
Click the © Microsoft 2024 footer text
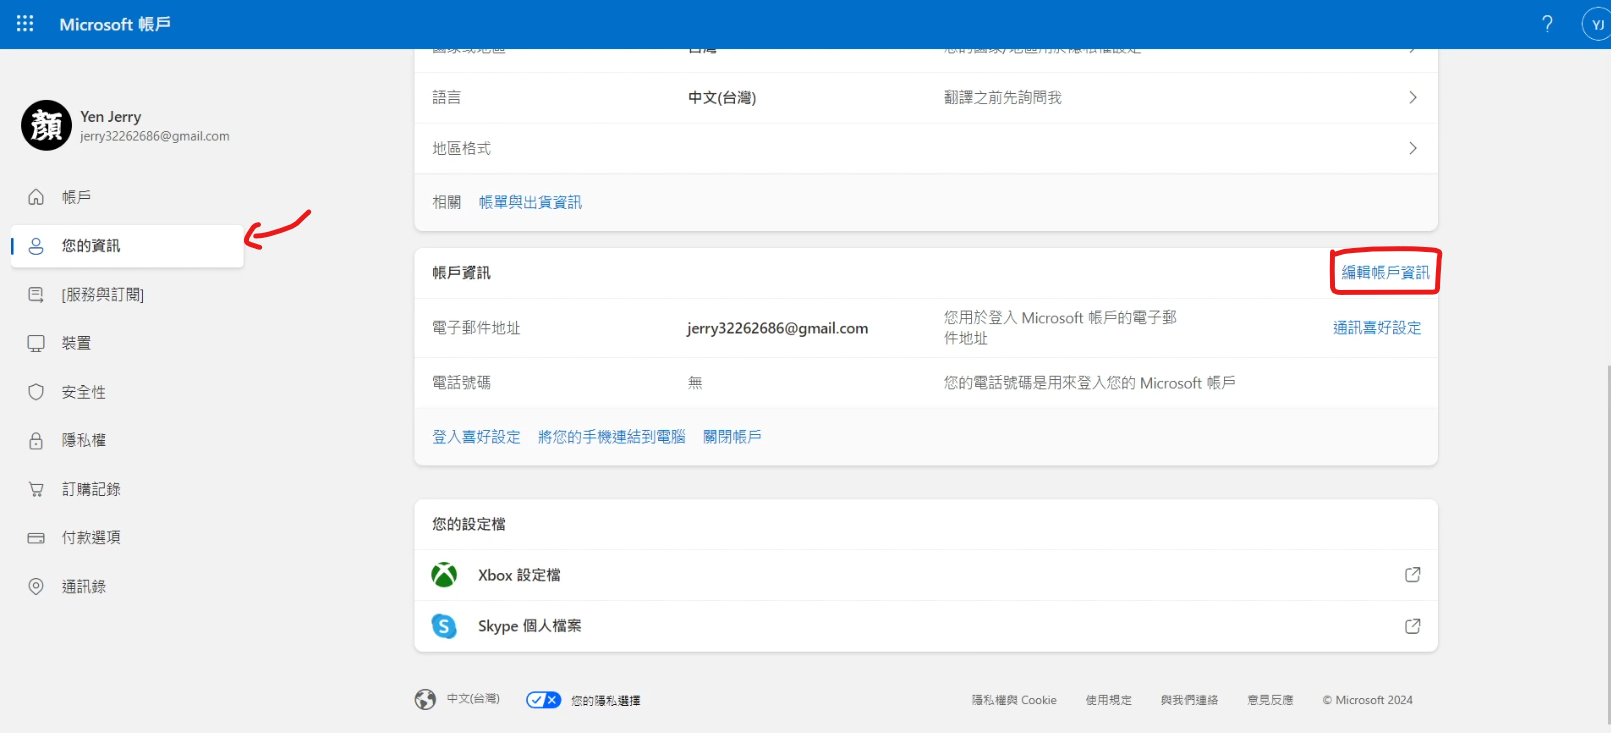tap(1368, 700)
